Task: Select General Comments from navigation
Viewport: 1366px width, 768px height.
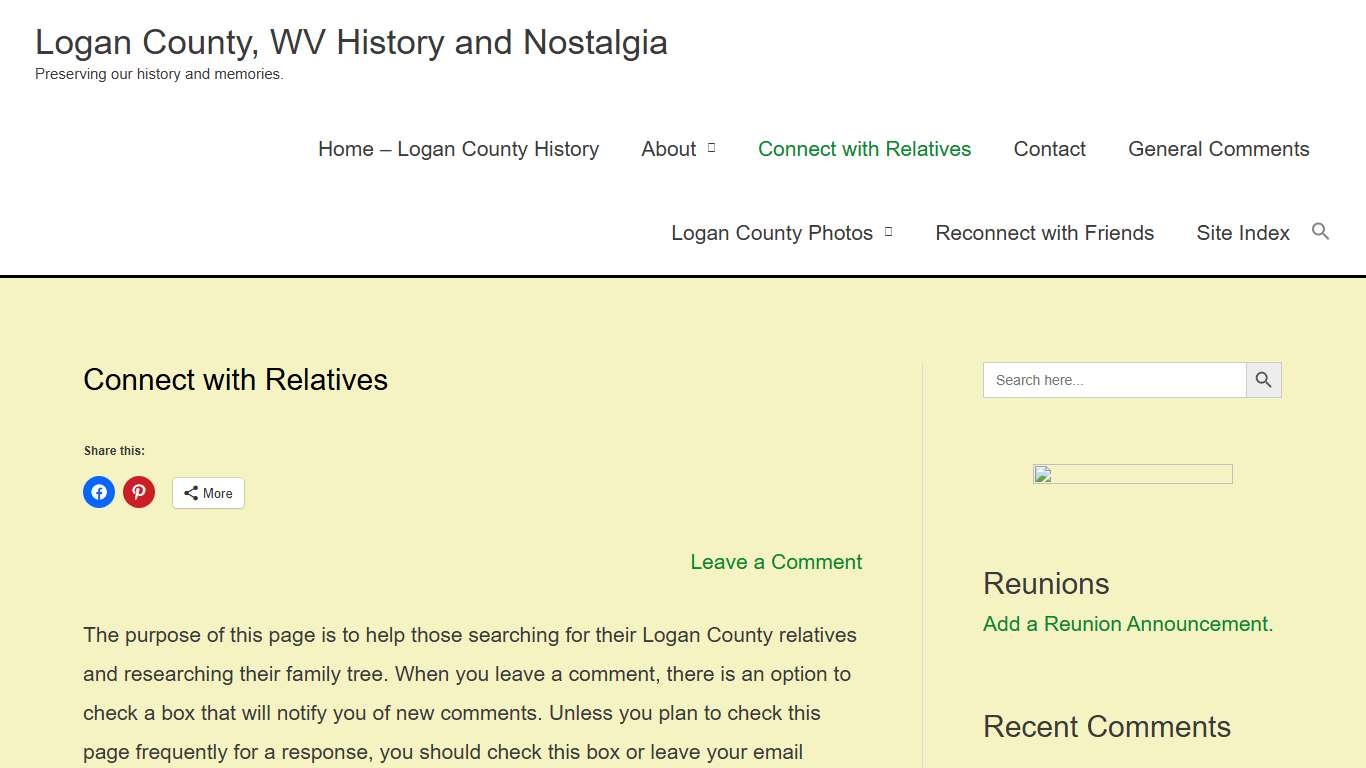Action: click(x=1218, y=148)
